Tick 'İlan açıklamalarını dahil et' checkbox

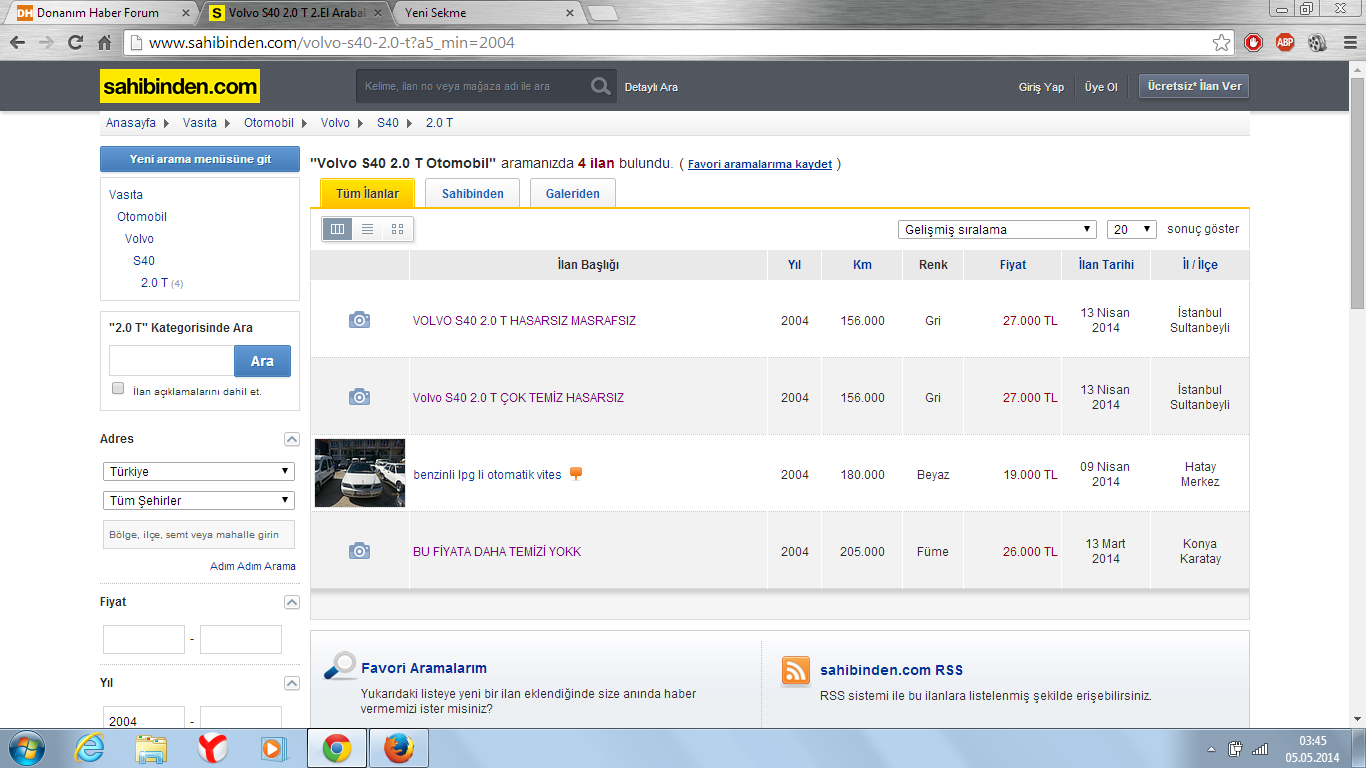click(118, 388)
